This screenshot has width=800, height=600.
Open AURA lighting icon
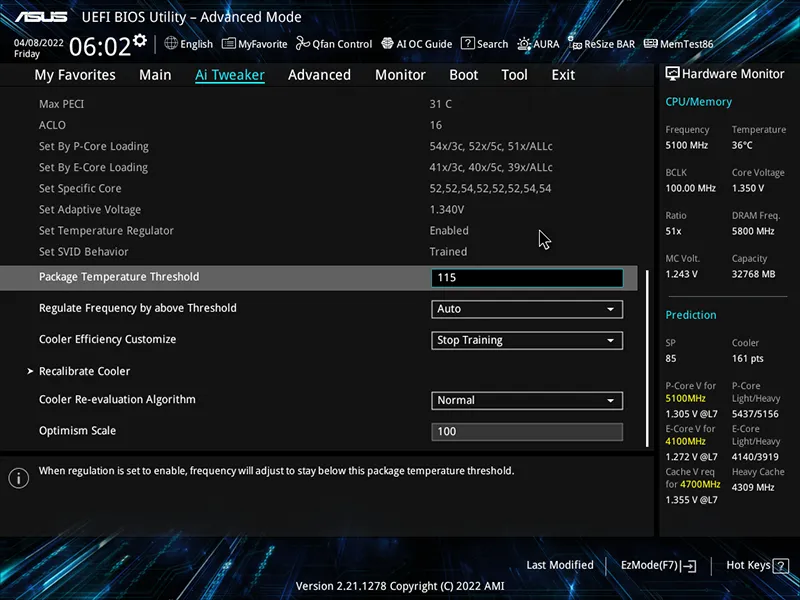point(524,44)
